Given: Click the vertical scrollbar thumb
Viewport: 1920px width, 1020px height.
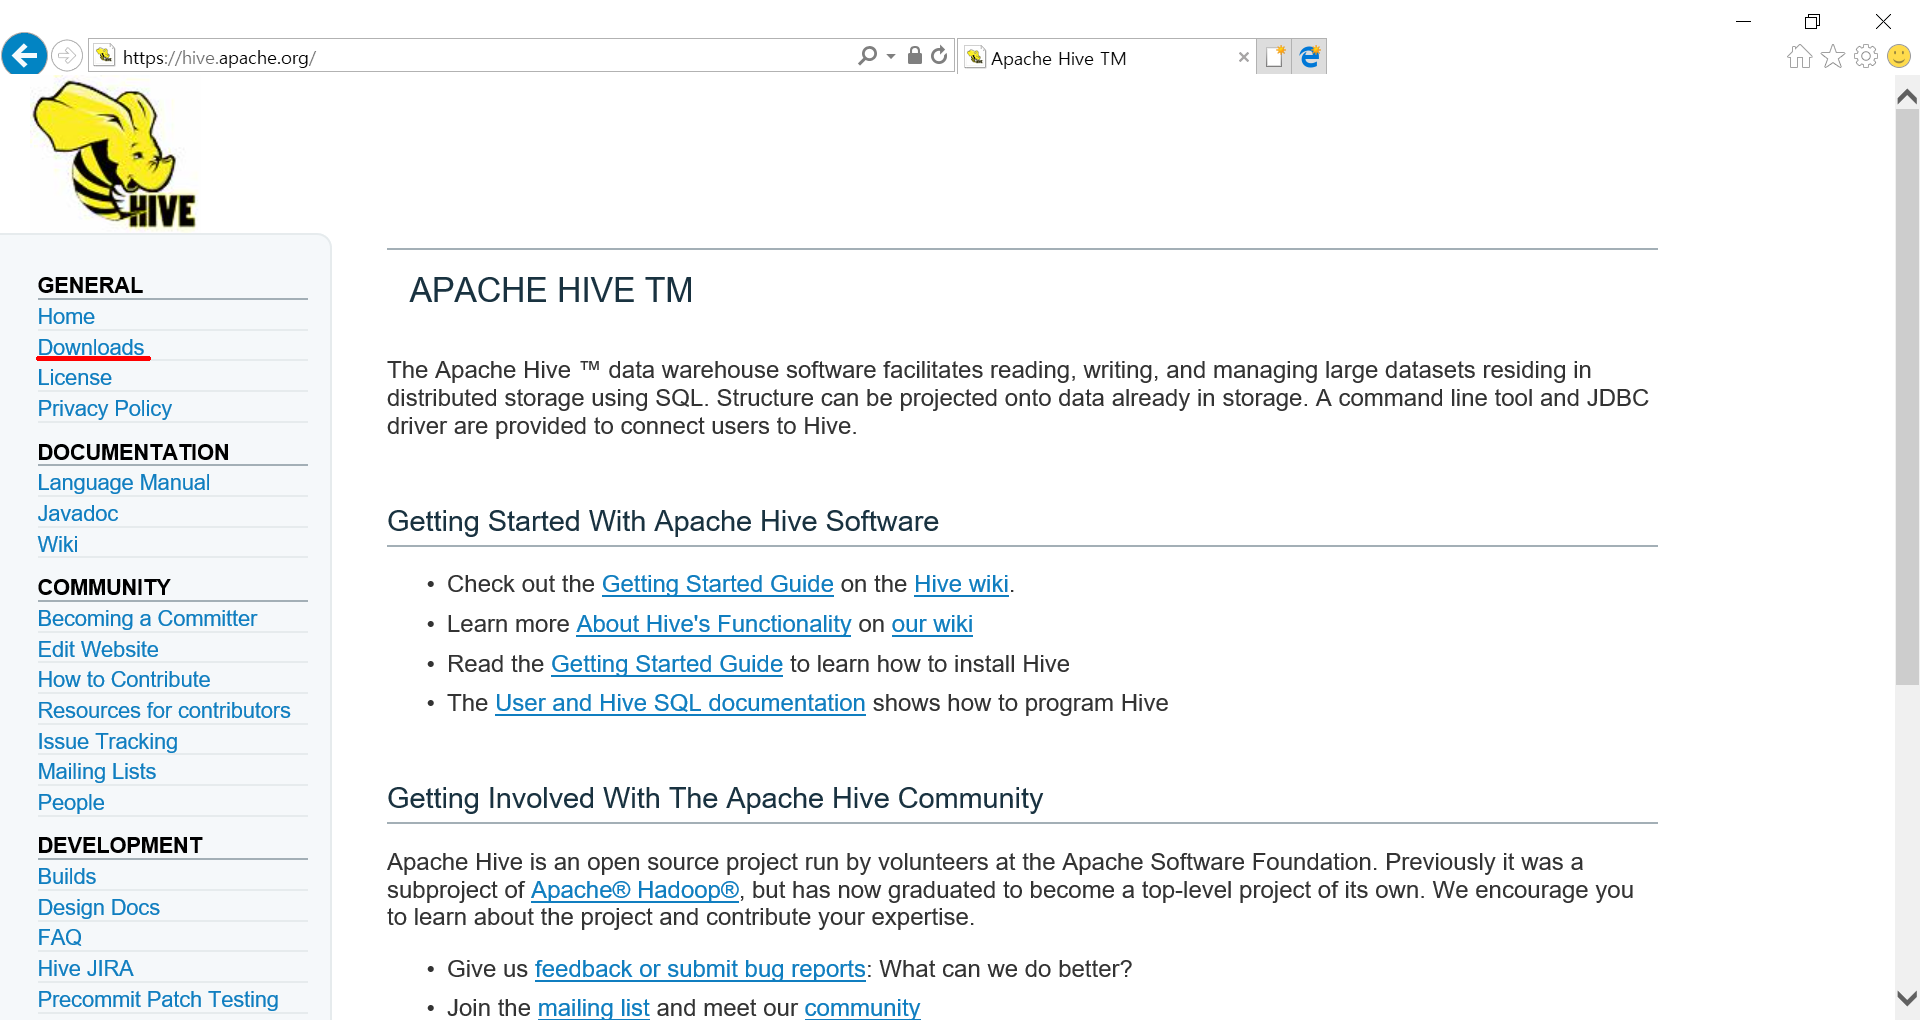Looking at the screenshot, I should [1907, 397].
